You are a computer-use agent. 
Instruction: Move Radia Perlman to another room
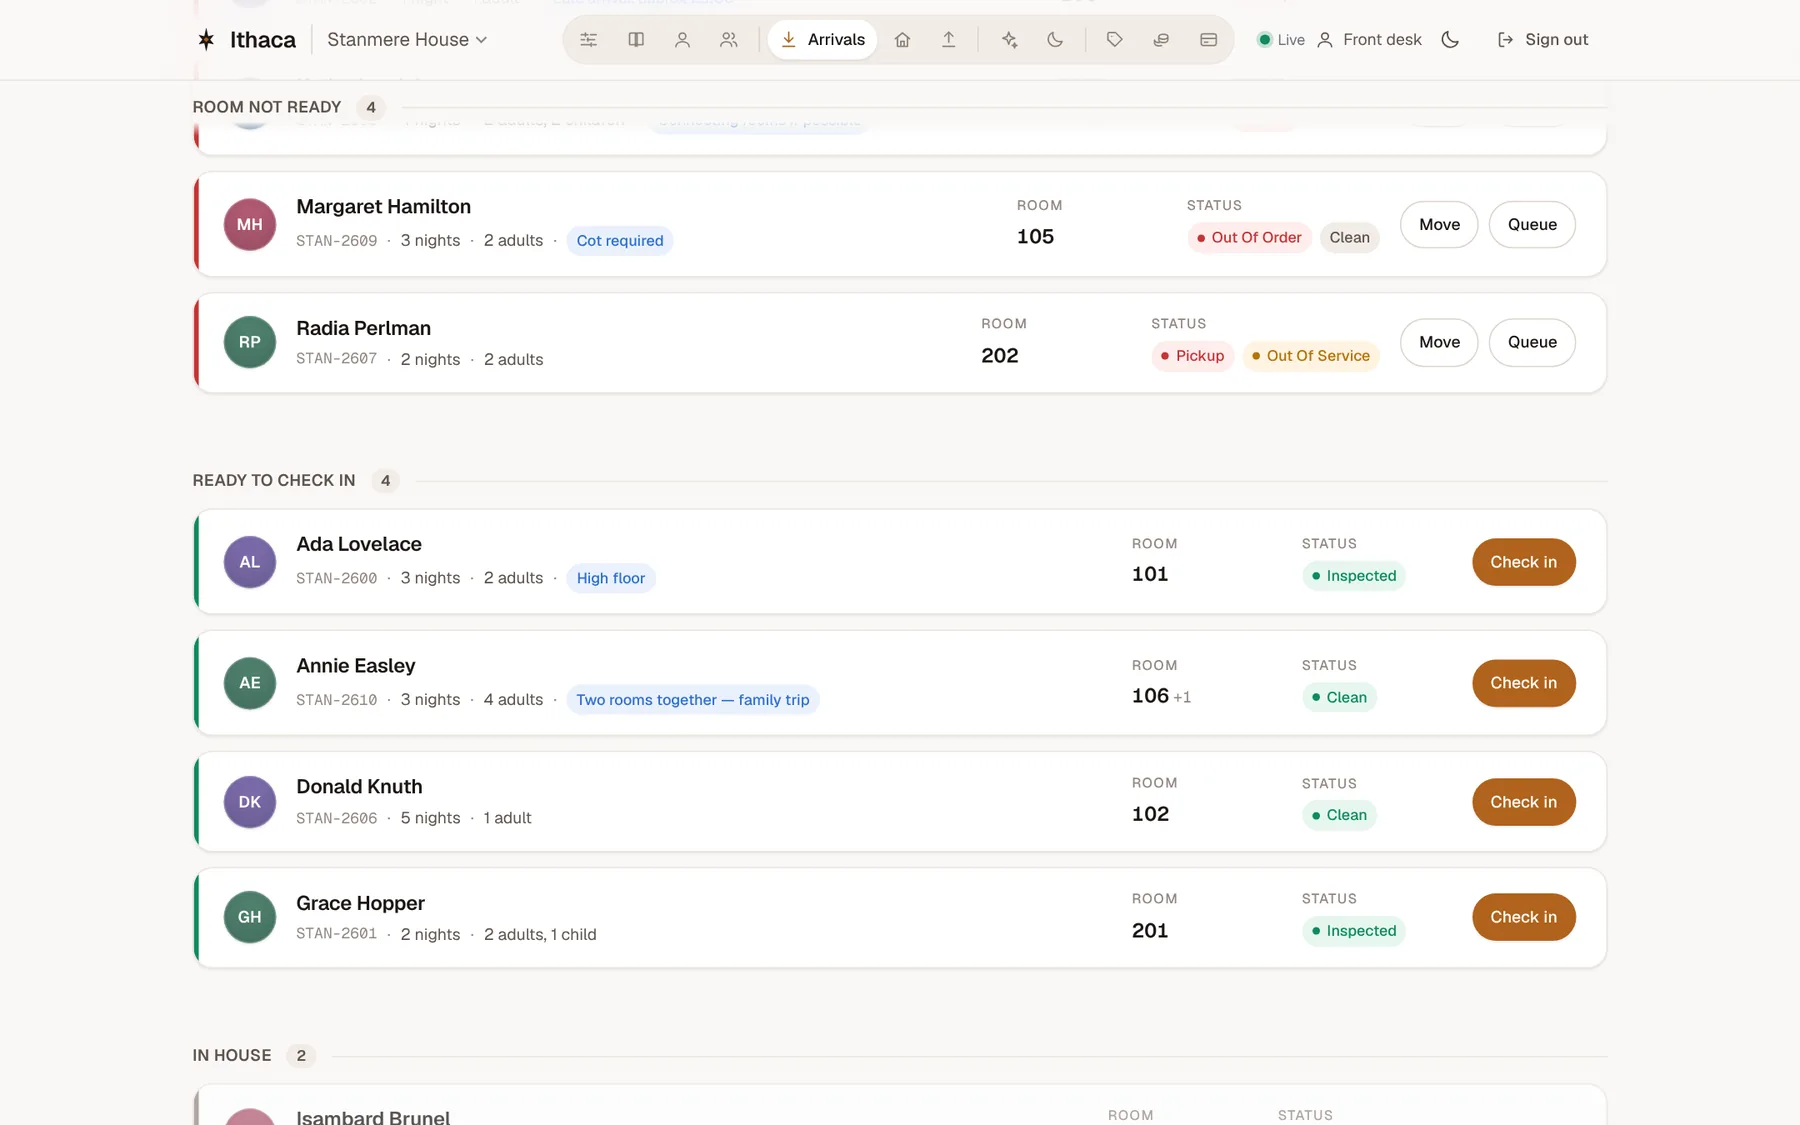[x=1439, y=342]
